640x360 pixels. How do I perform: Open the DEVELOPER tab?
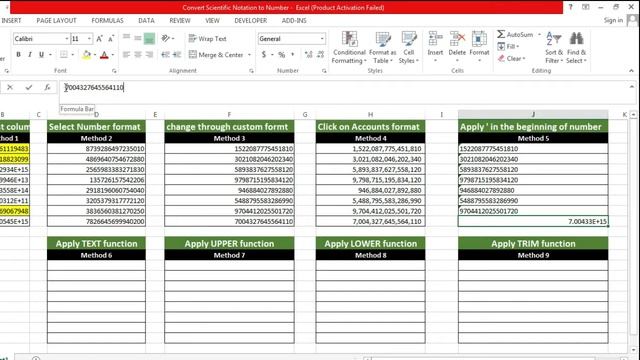251,20
